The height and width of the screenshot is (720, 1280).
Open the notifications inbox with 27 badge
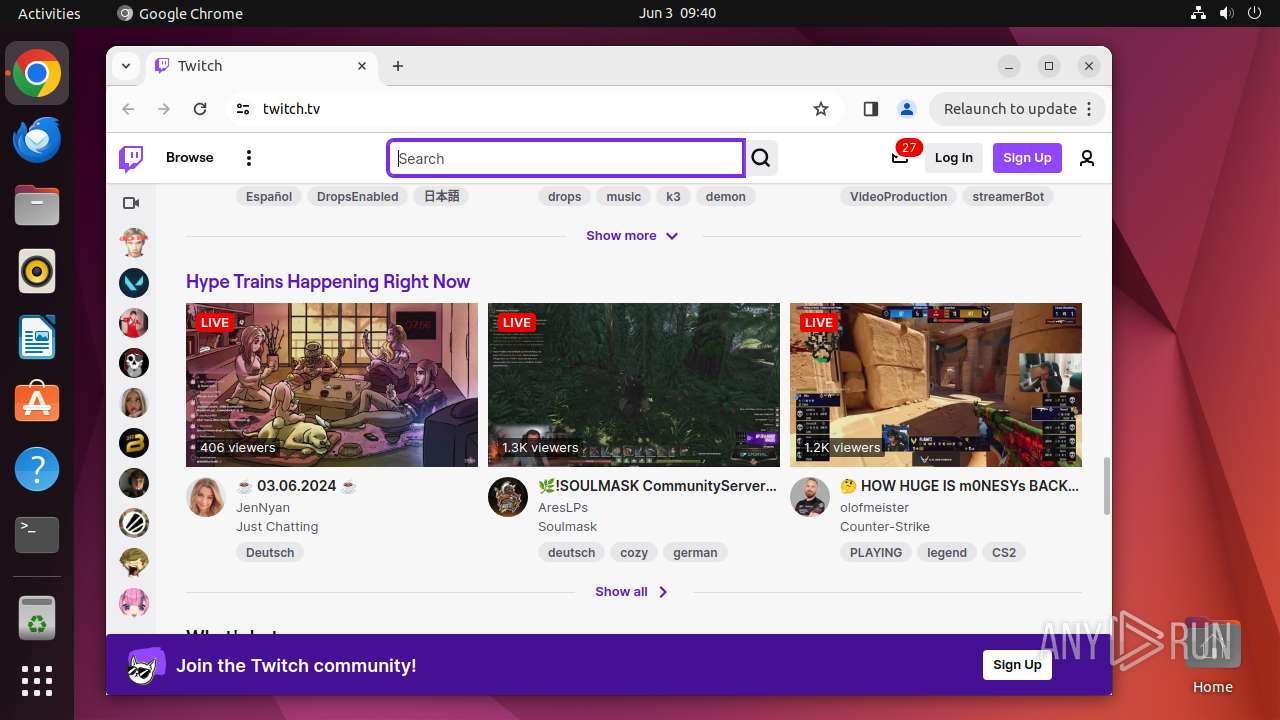pyautogui.click(x=900, y=157)
